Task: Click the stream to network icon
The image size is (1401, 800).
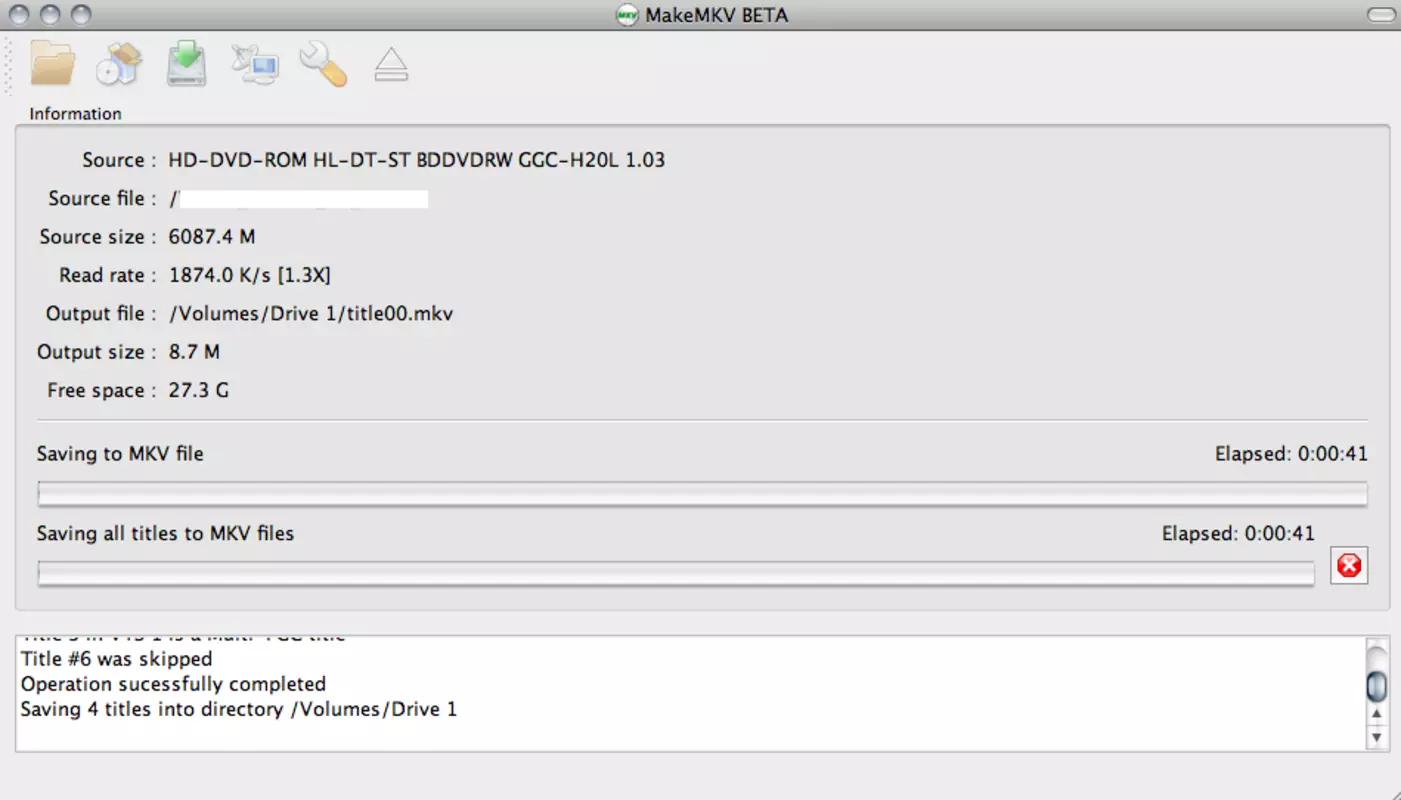Action: tap(255, 64)
